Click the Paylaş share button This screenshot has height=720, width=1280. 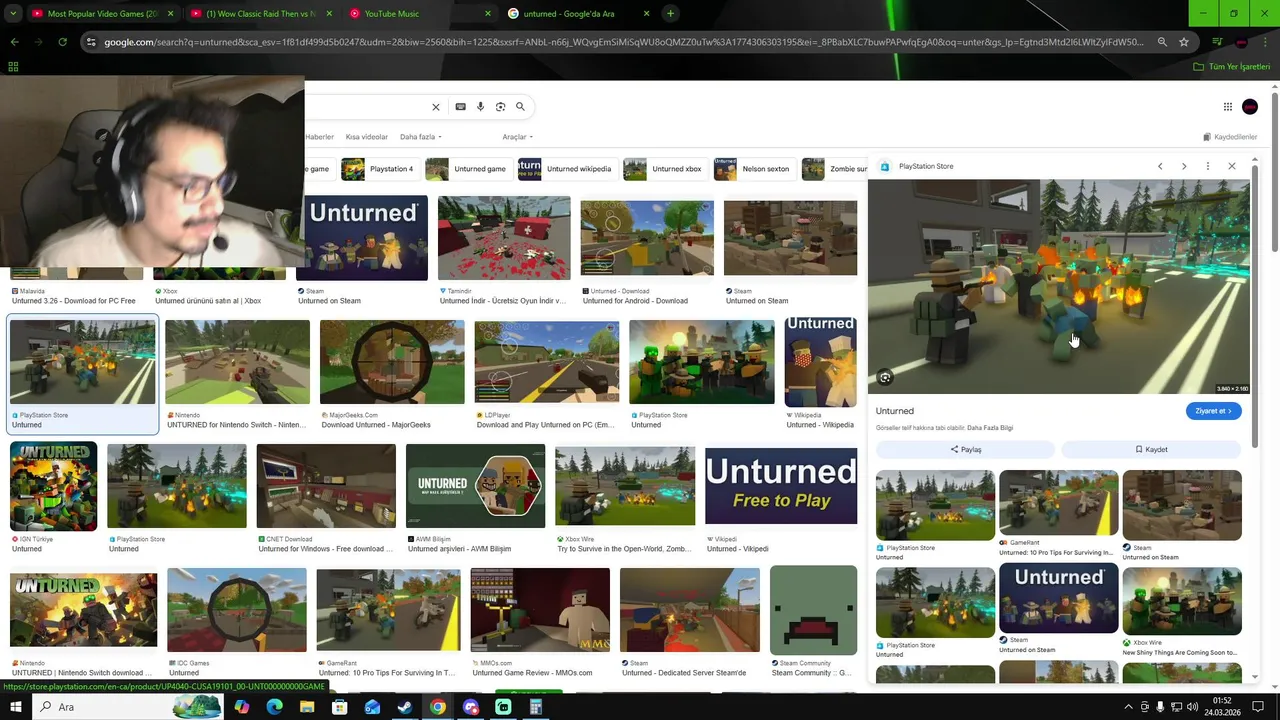(965, 450)
